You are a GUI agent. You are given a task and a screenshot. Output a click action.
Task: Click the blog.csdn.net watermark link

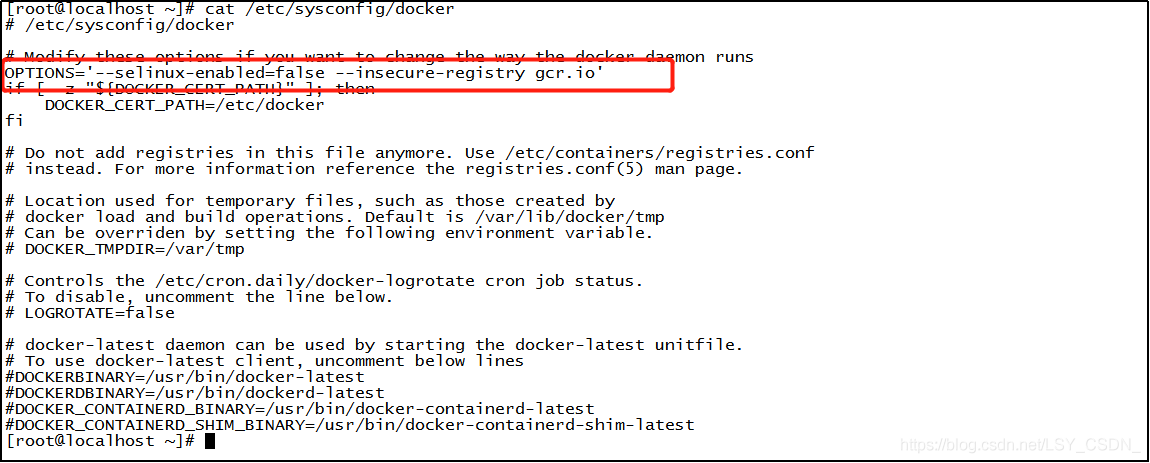1016,444
